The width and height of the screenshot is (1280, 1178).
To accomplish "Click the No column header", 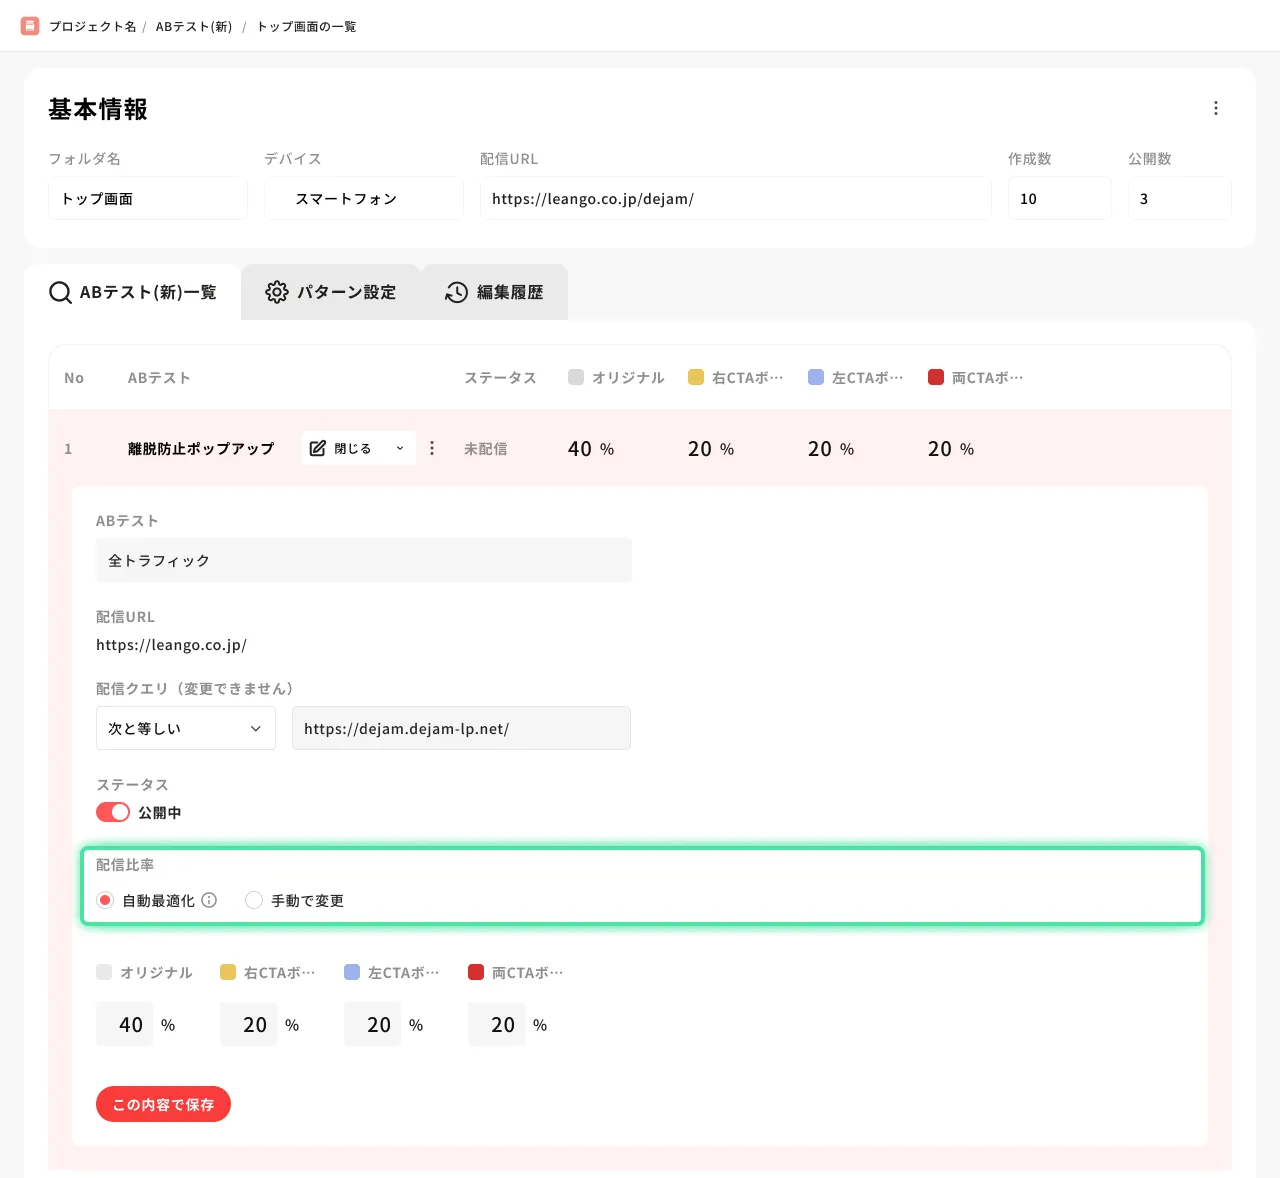I will 74,377.
